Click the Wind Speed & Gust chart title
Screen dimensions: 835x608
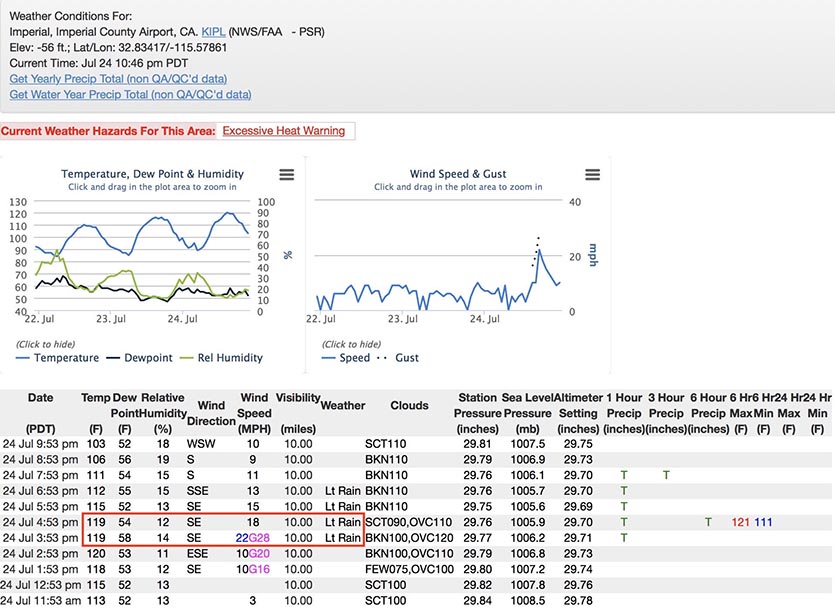tap(458, 174)
